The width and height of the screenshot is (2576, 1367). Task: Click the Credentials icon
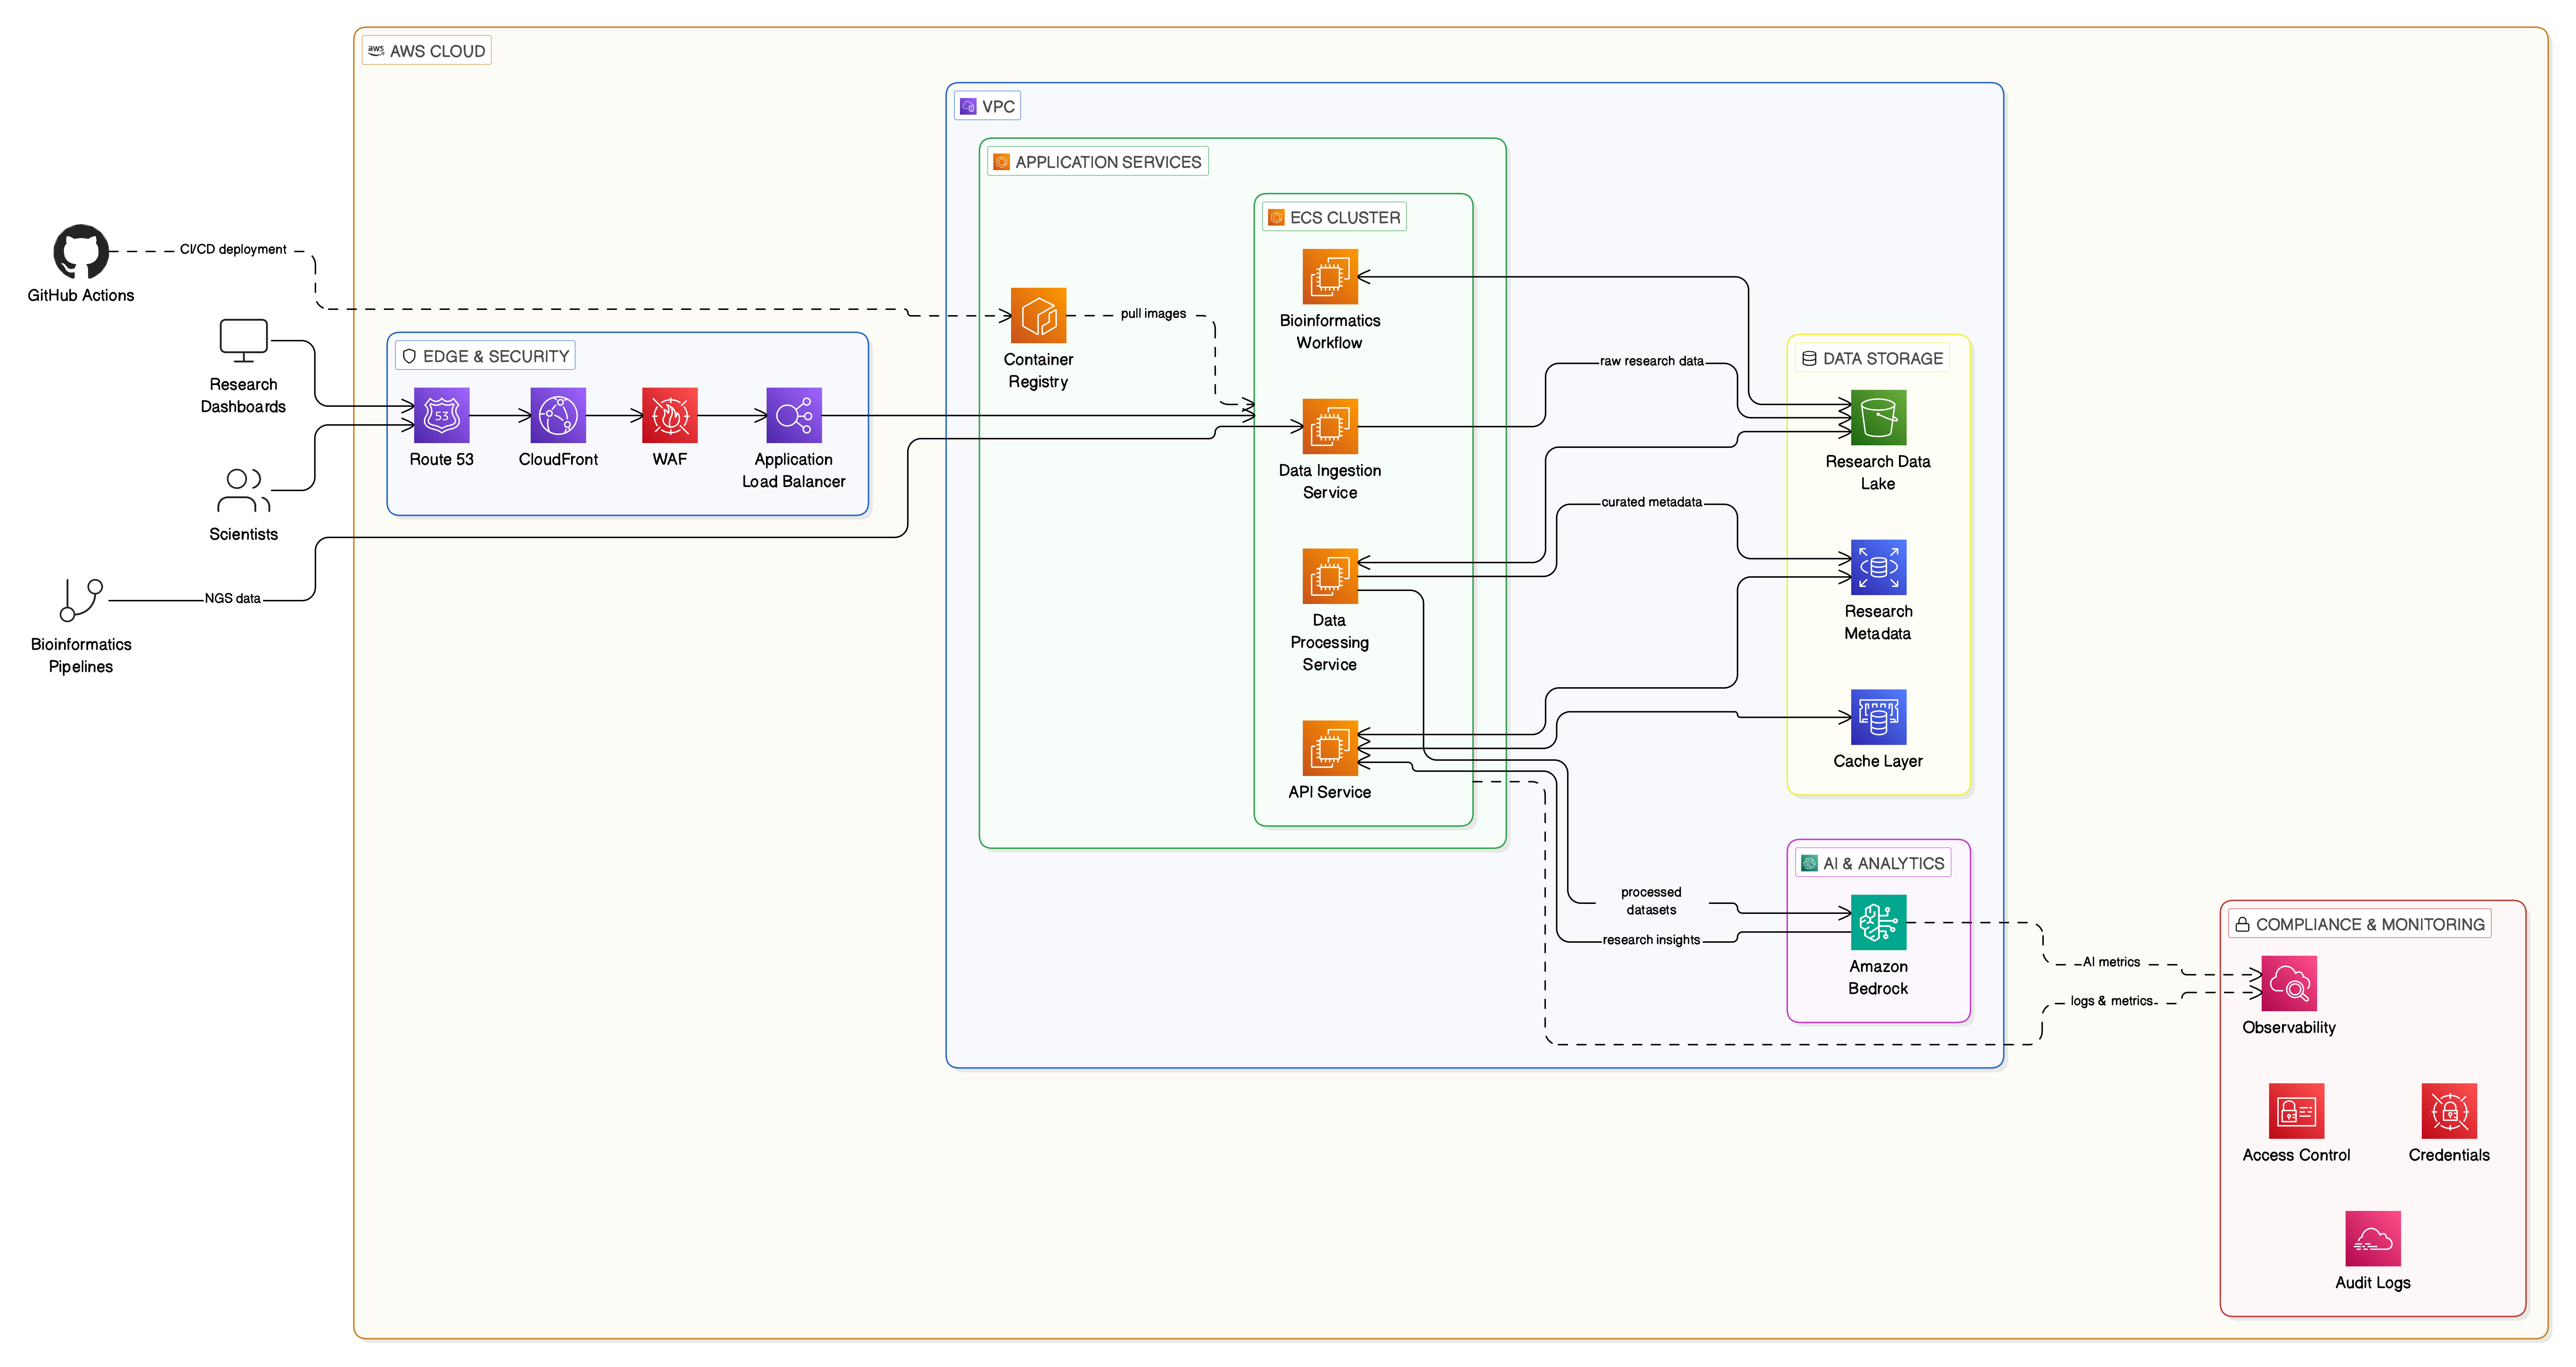coord(2449,1111)
